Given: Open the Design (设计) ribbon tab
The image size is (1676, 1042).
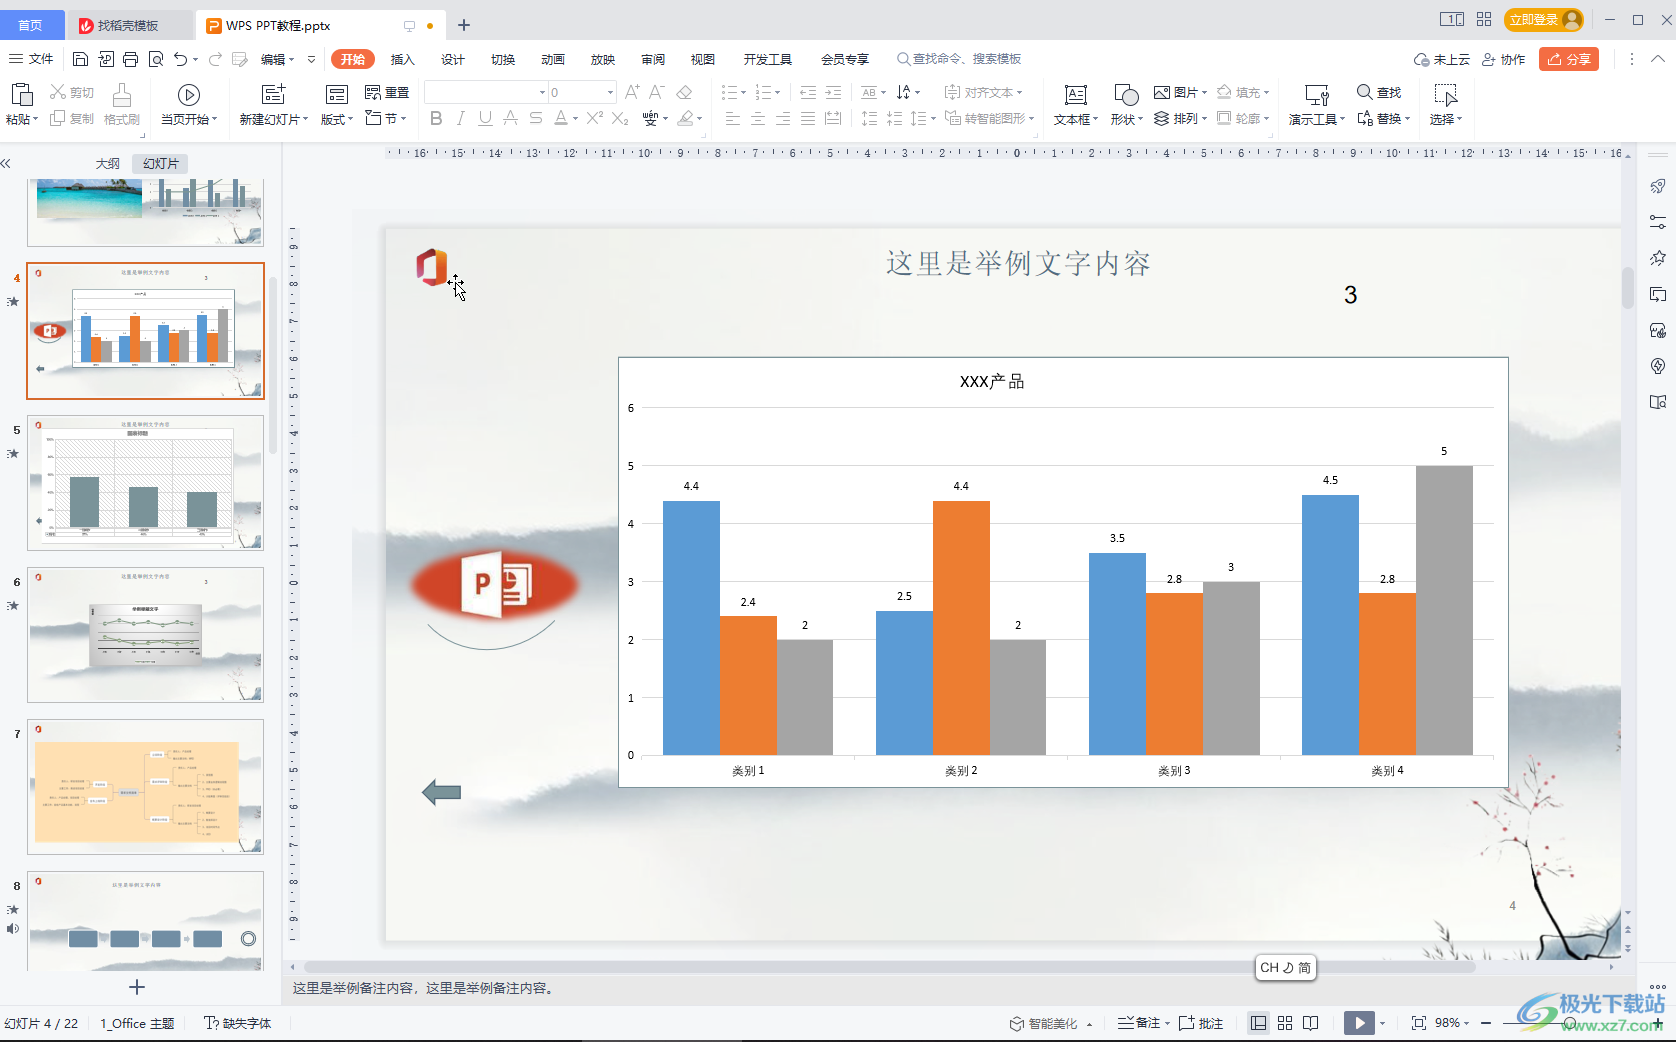Looking at the screenshot, I should [453, 59].
